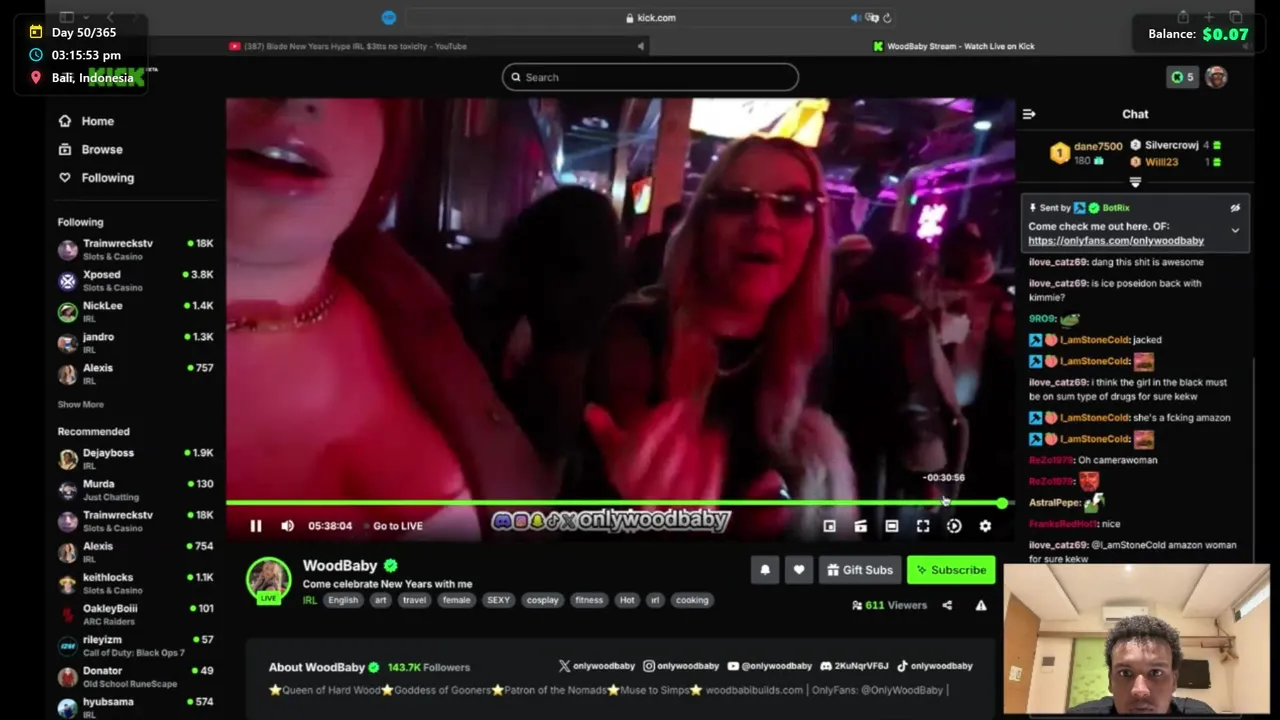Click the green Subscribe button
Image resolution: width=1280 pixels, height=720 pixels.
point(951,570)
